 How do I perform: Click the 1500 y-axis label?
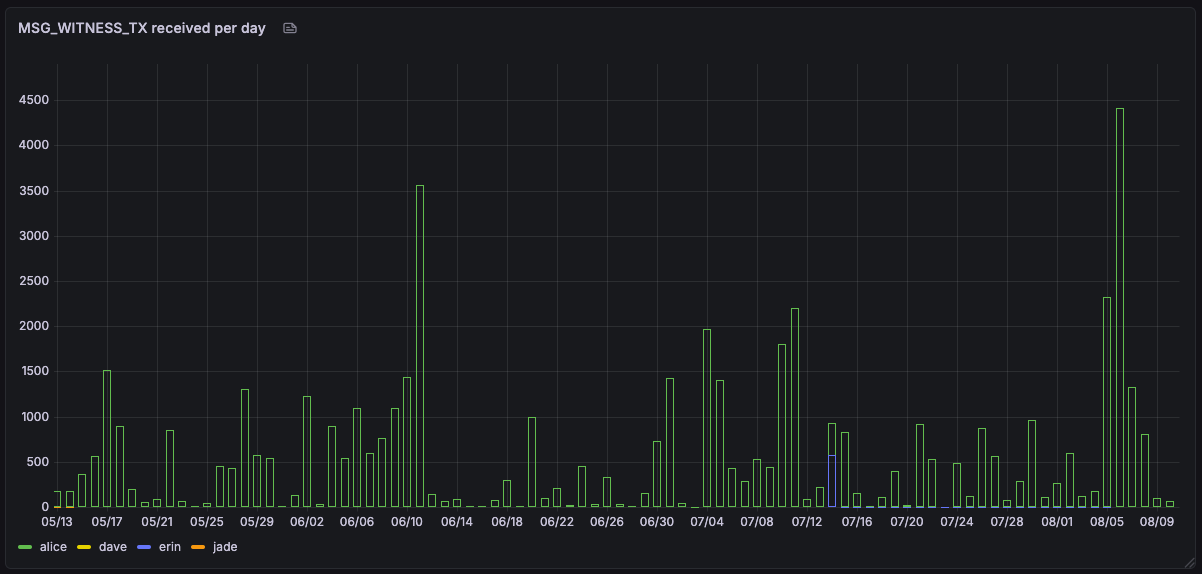34,371
